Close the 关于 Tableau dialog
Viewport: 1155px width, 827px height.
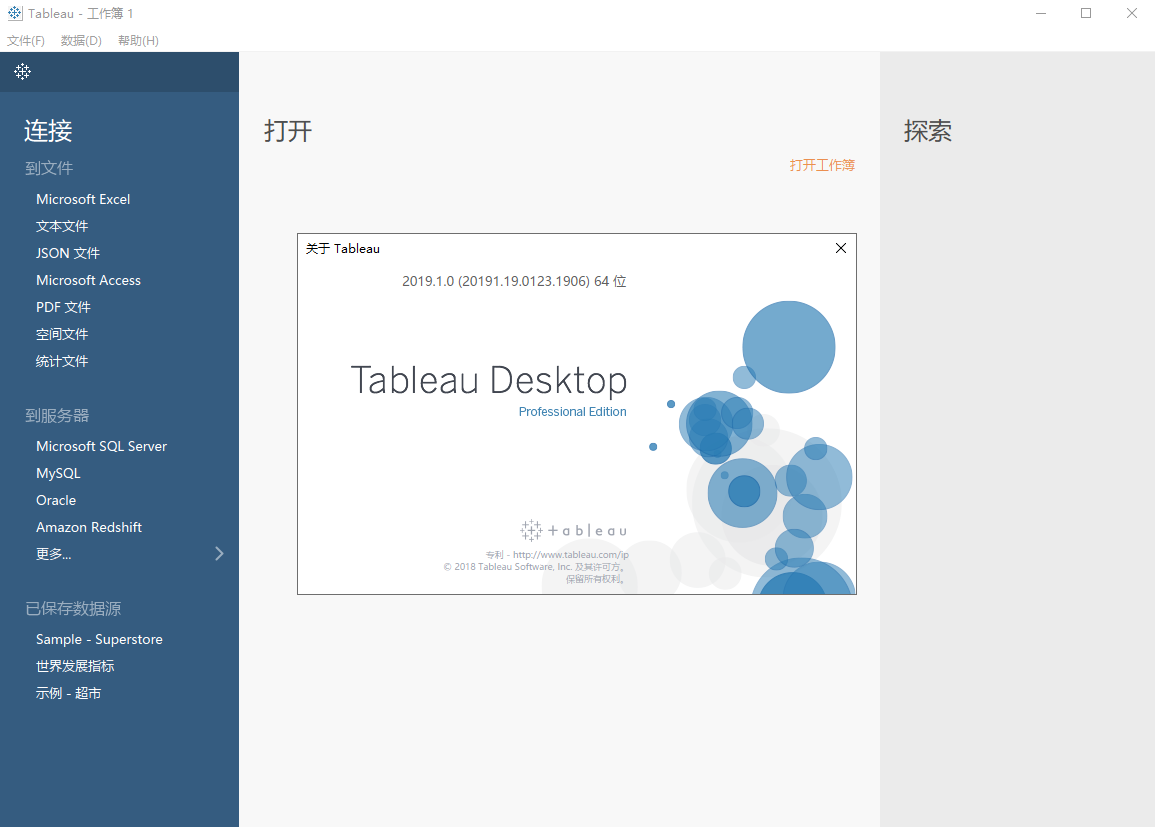tap(840, 248)
